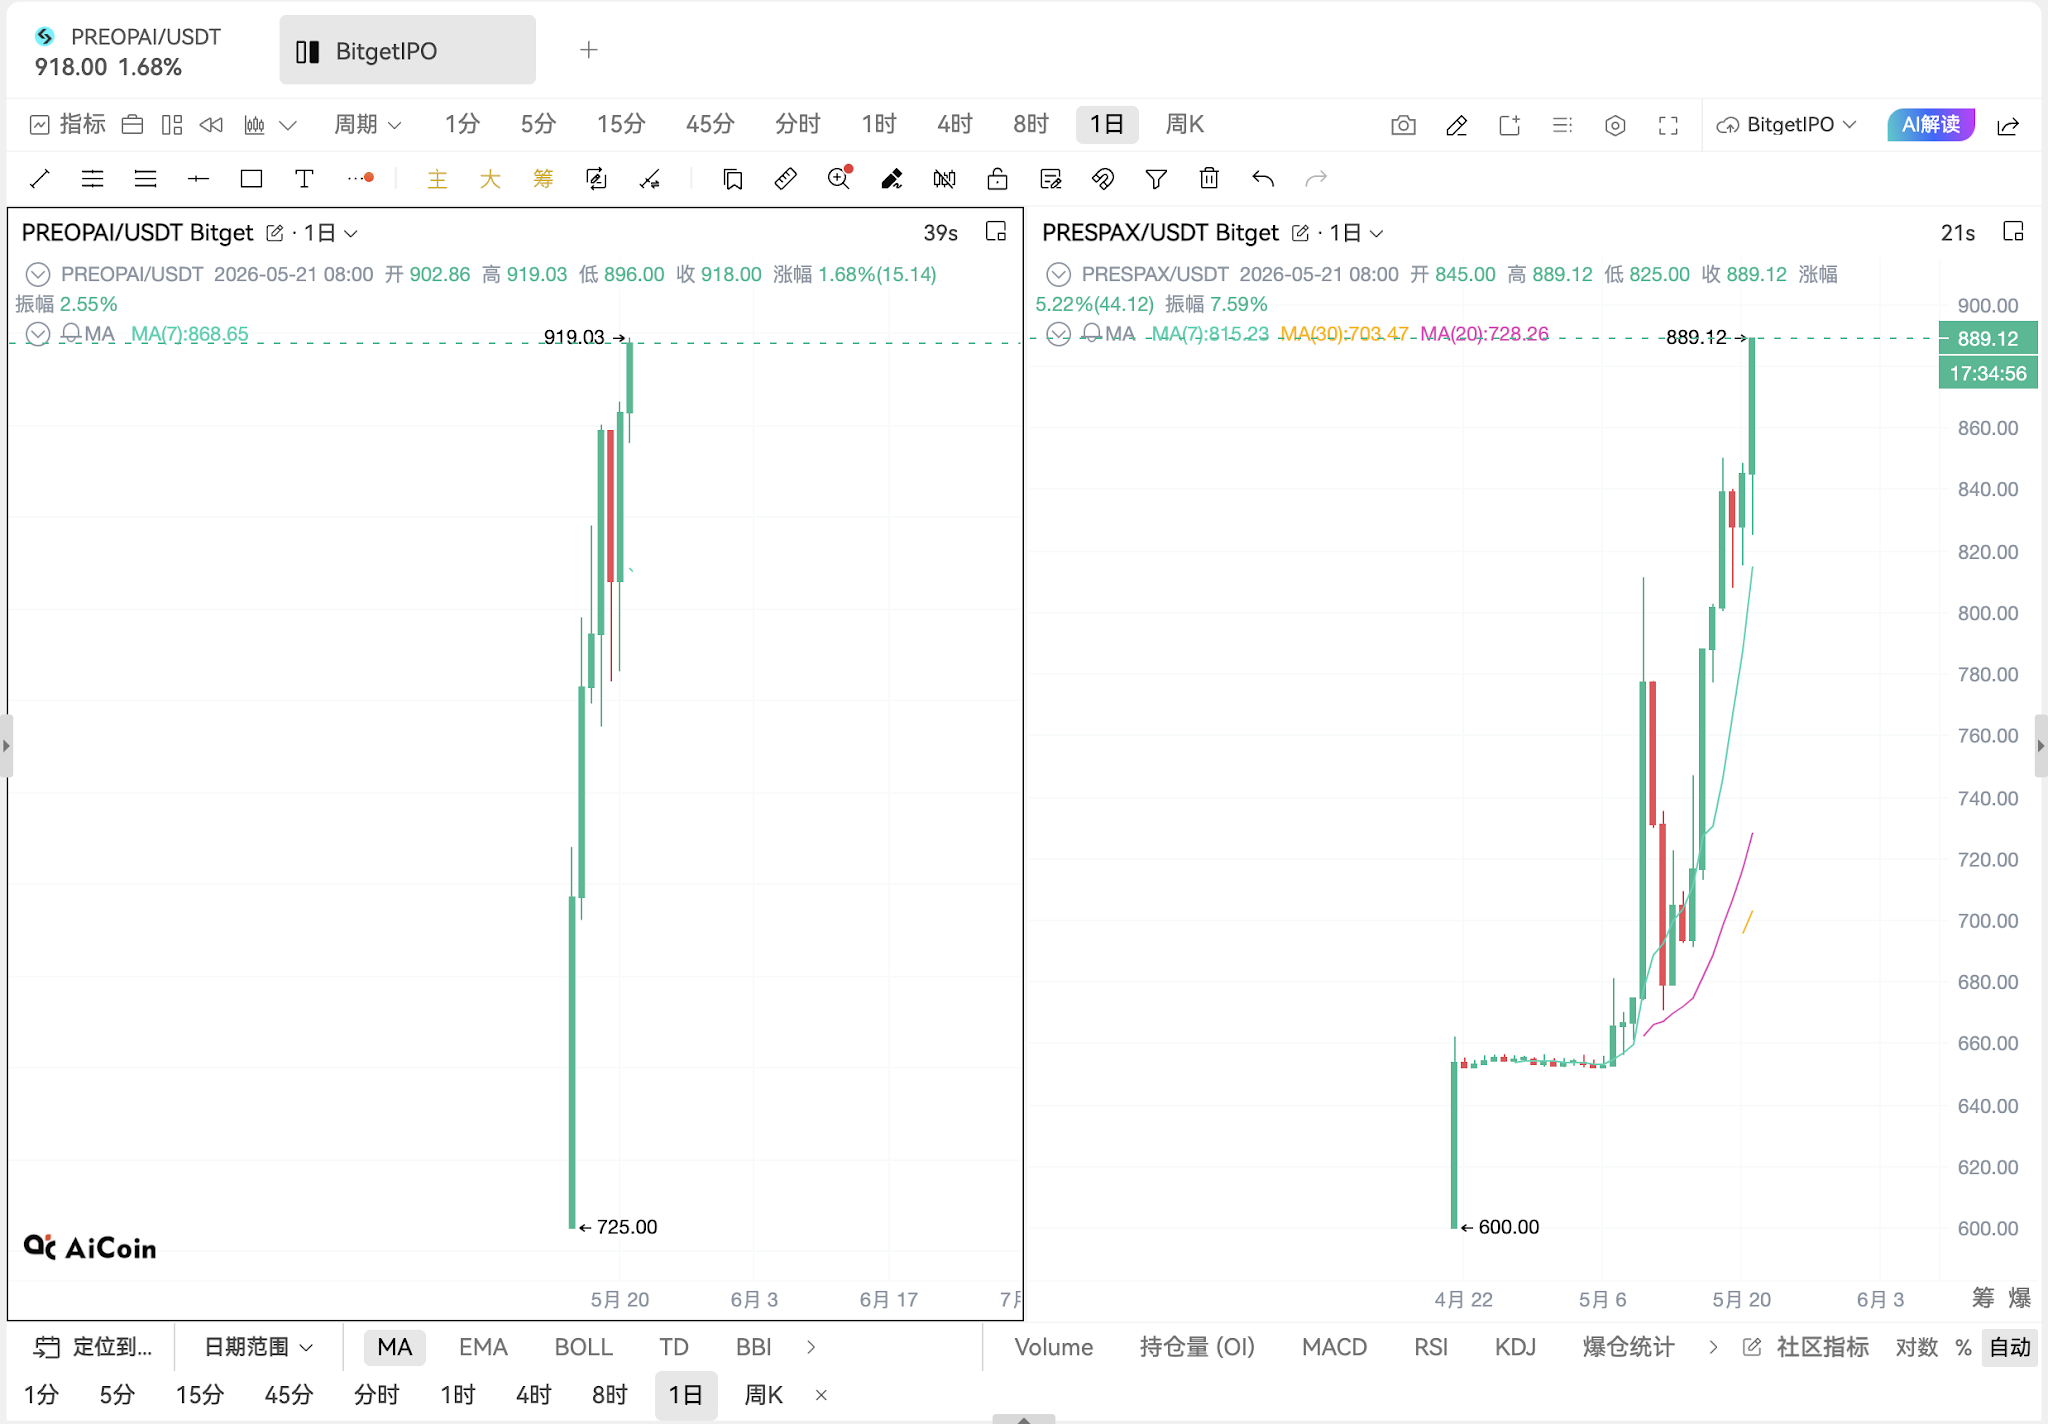Click the share arrow icon

2008,125
